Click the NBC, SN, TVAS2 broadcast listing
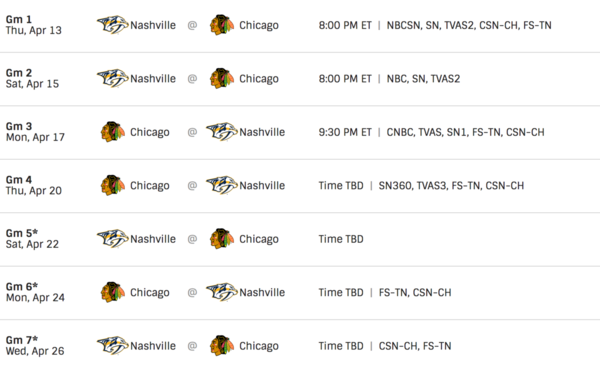The width and height of the screenshot is (600, 372). (x=423, y=79)
